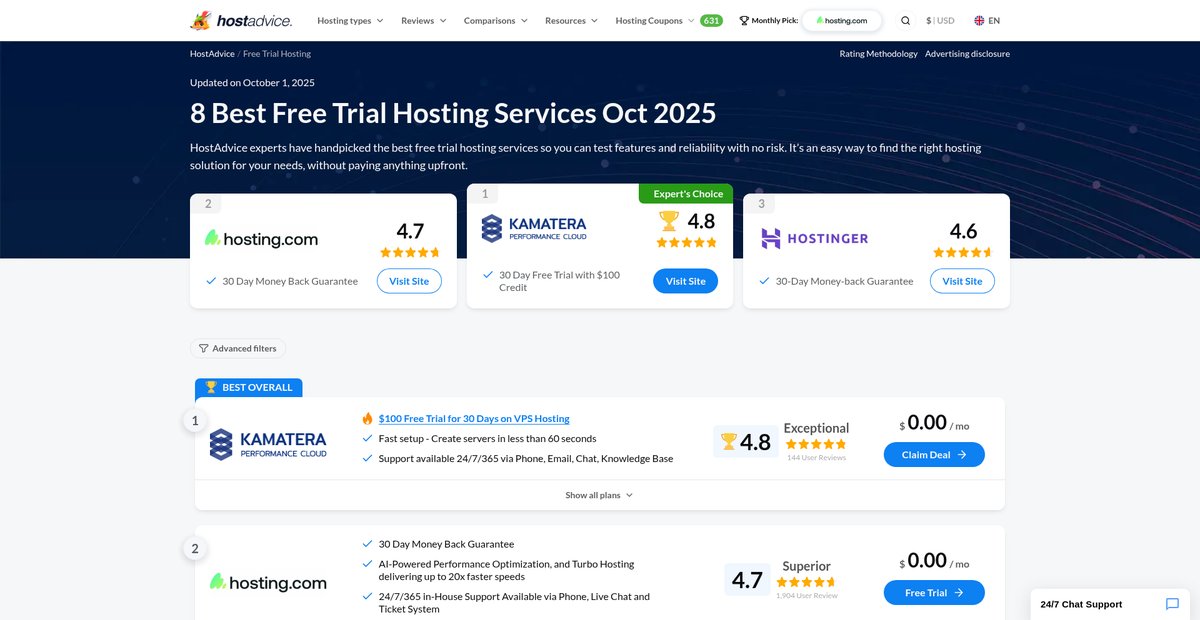Click the '8 Best Free Trial Hosting Services' heading
Image resolution: width=1200 pixels, height=620 pixels.
[453, 113]
